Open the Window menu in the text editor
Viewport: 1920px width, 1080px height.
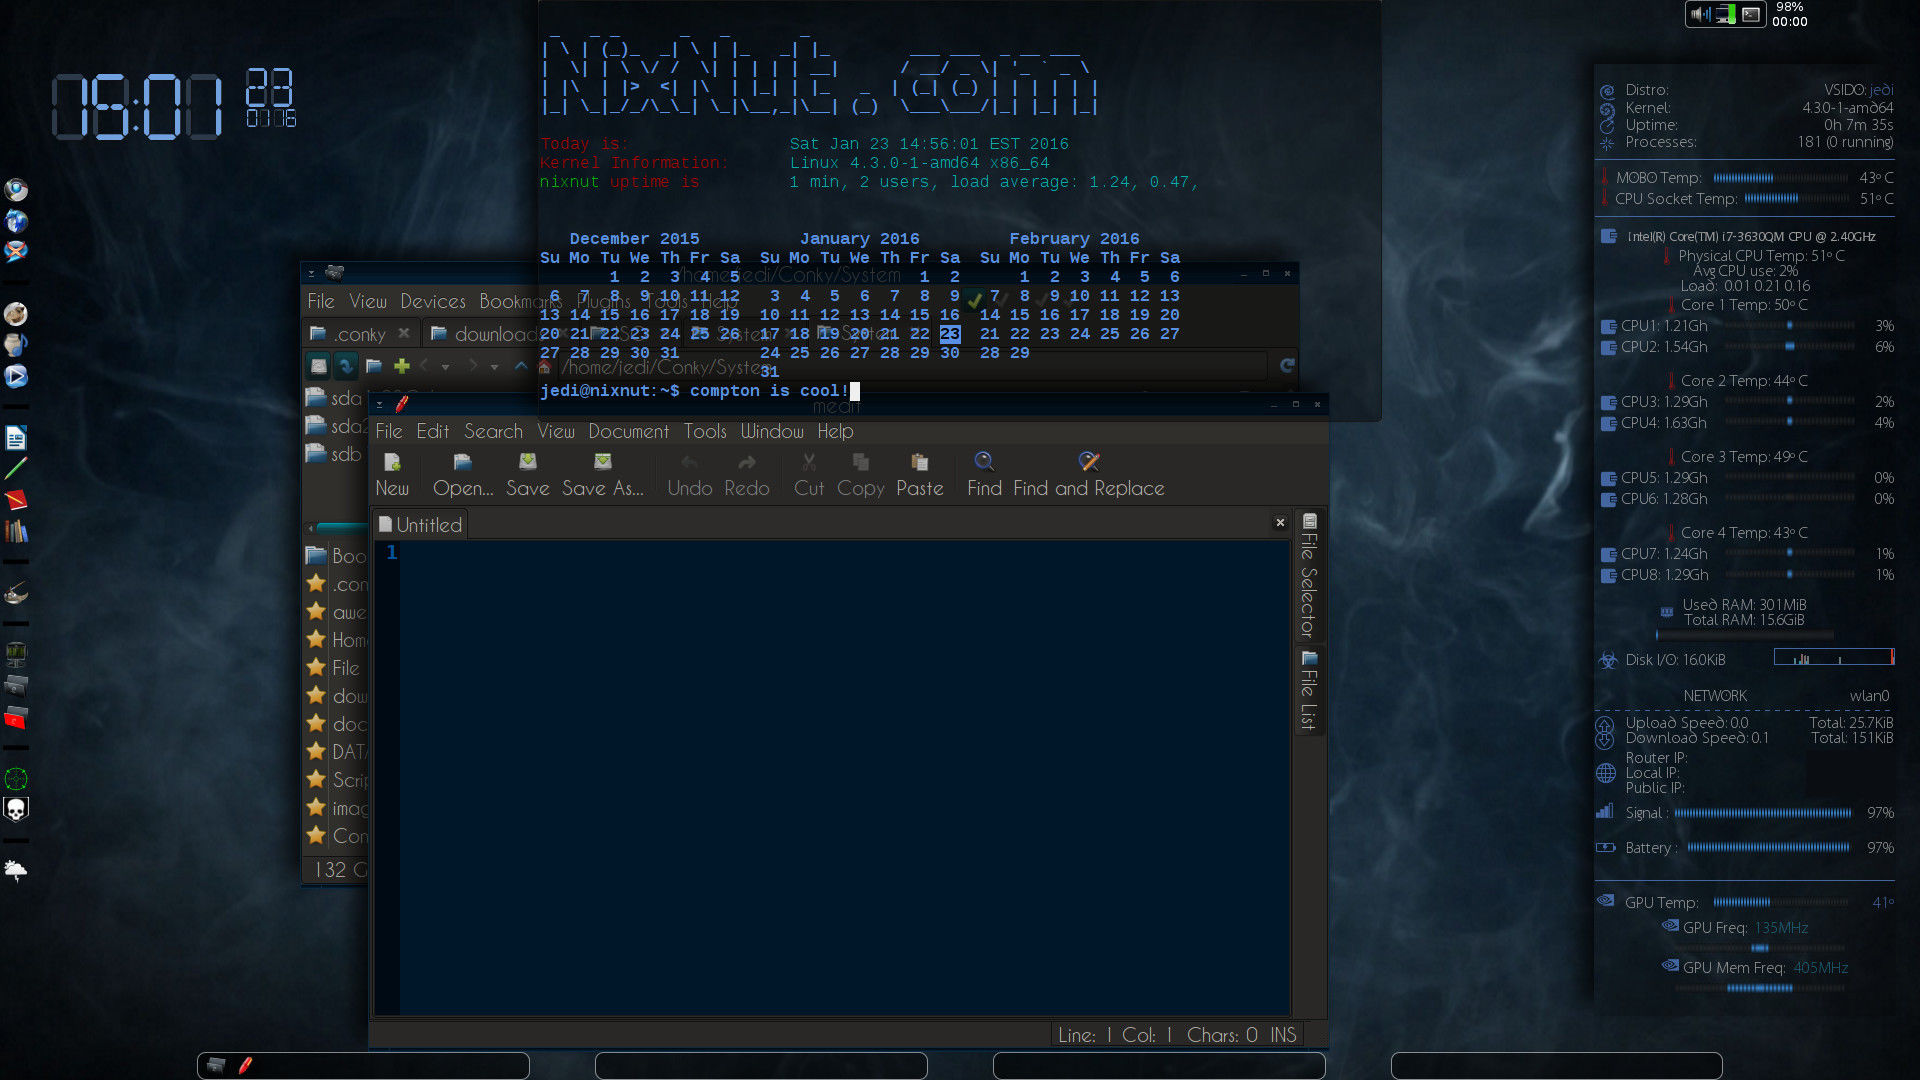coord(772,431)
